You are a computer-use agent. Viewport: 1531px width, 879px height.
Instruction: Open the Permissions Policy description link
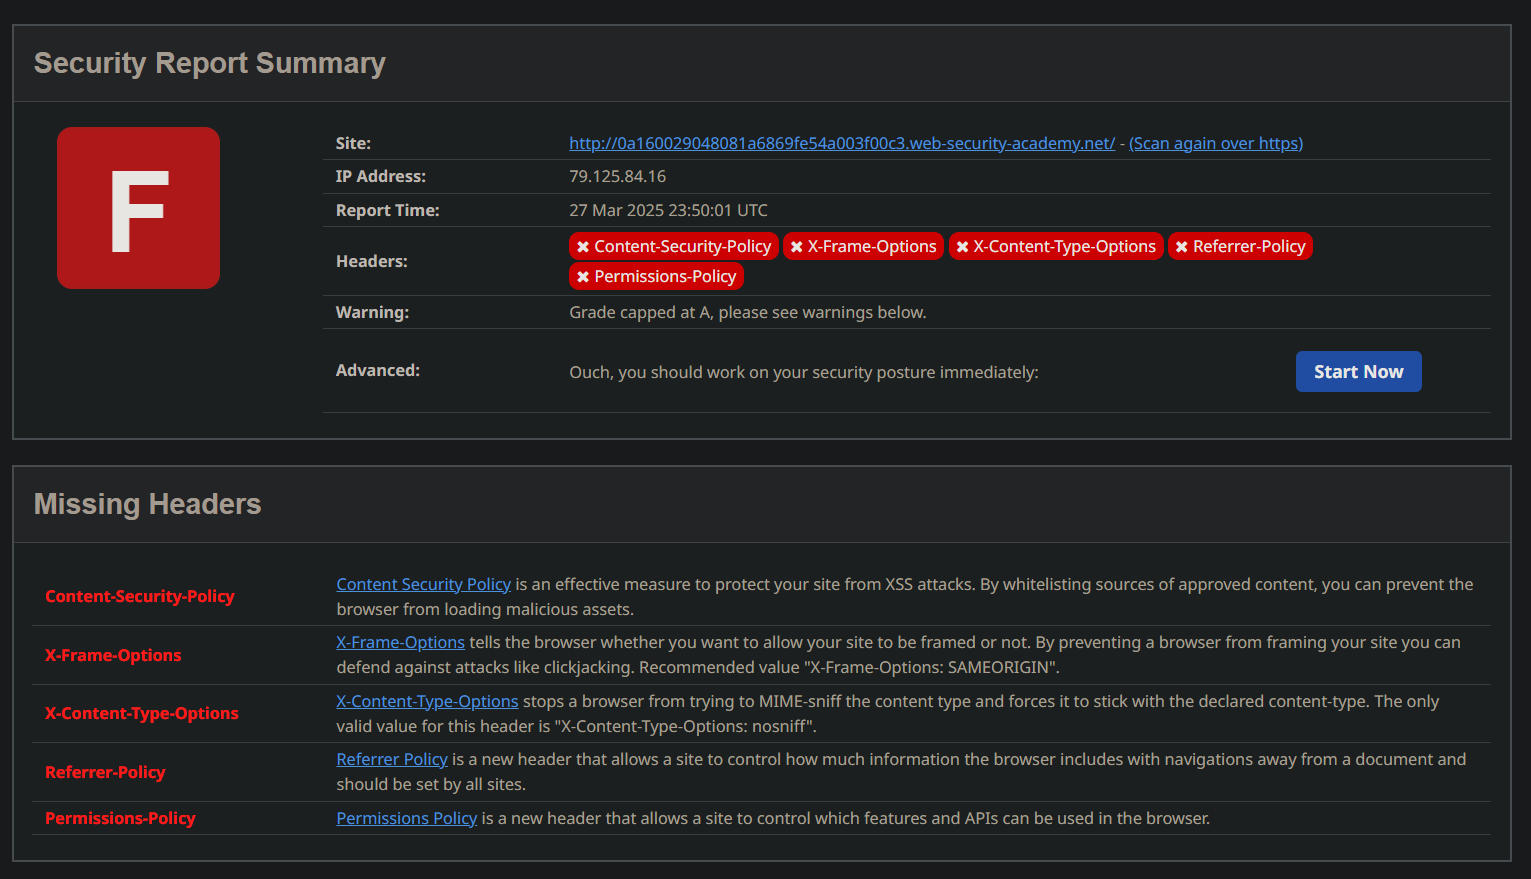(x=406, y=818)
